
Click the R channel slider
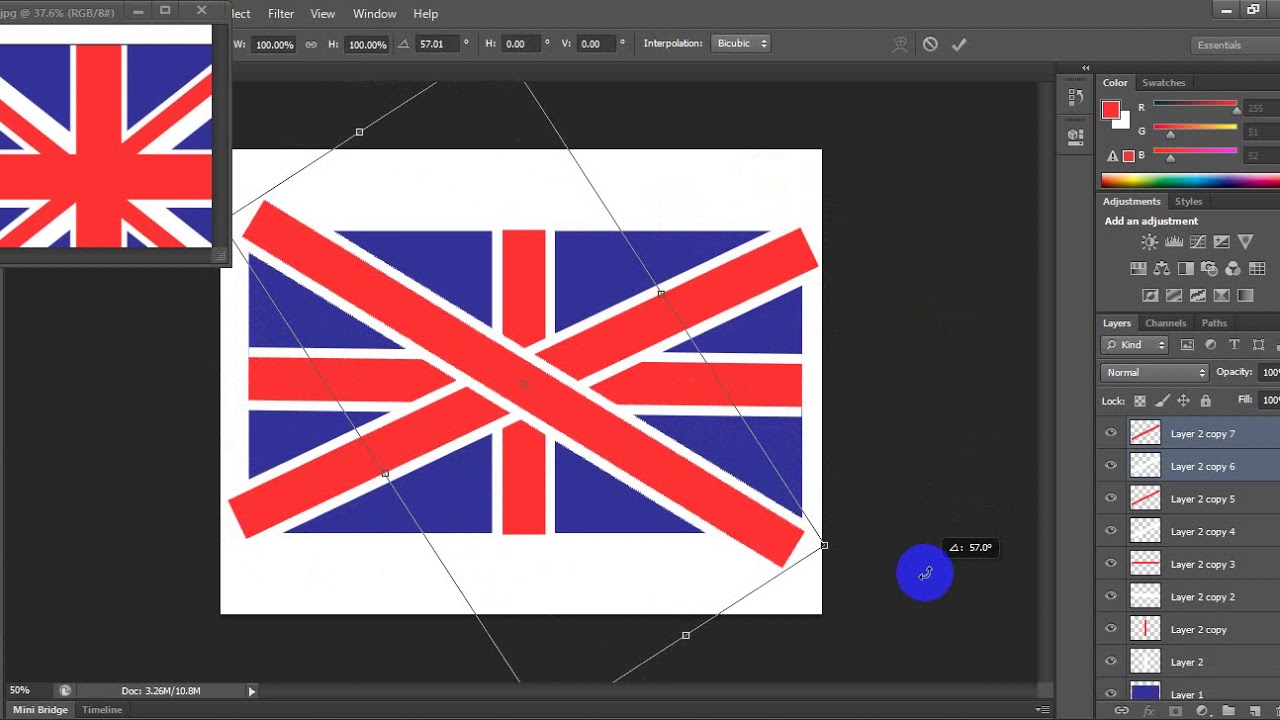click(x=1195, y=106)
